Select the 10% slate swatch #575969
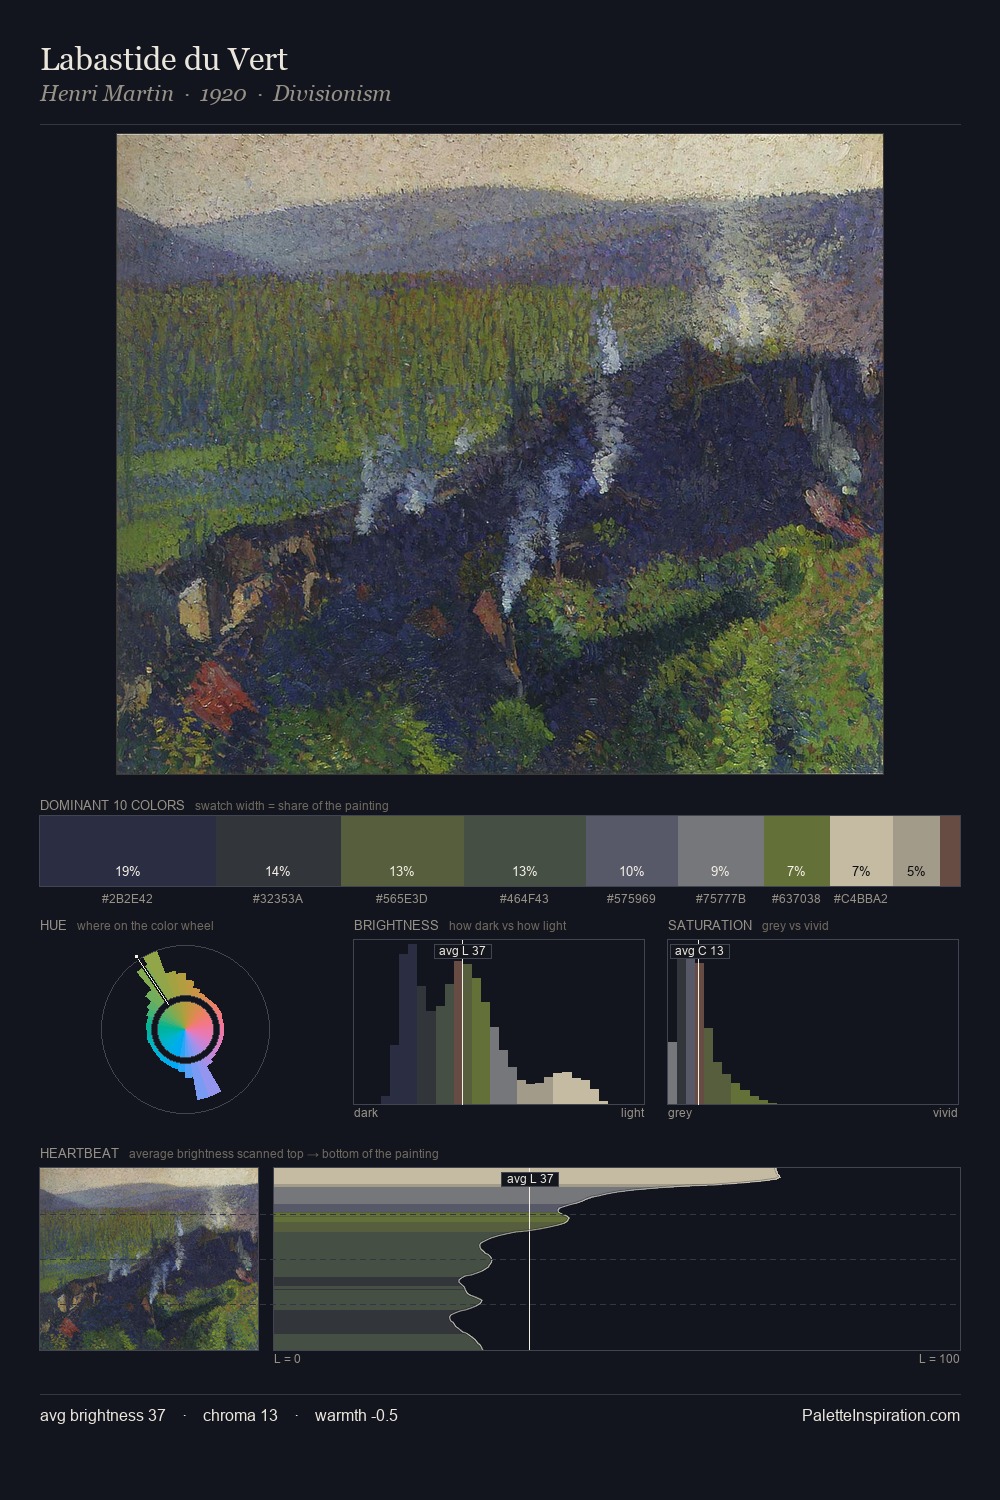 (x=632, y=851)
